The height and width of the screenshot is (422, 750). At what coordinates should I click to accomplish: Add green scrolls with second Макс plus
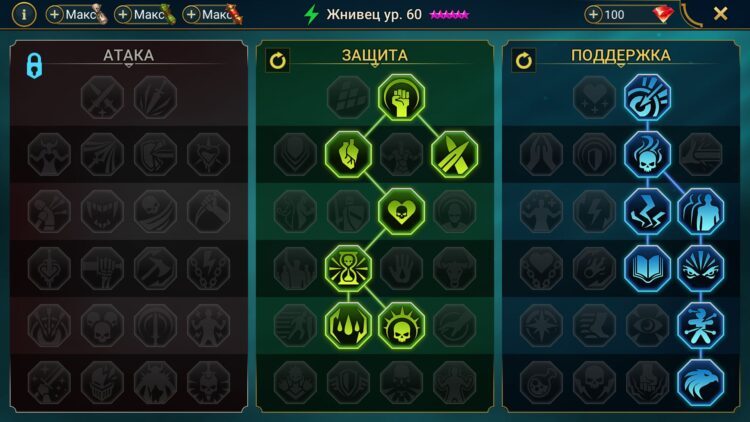(122, 15)
